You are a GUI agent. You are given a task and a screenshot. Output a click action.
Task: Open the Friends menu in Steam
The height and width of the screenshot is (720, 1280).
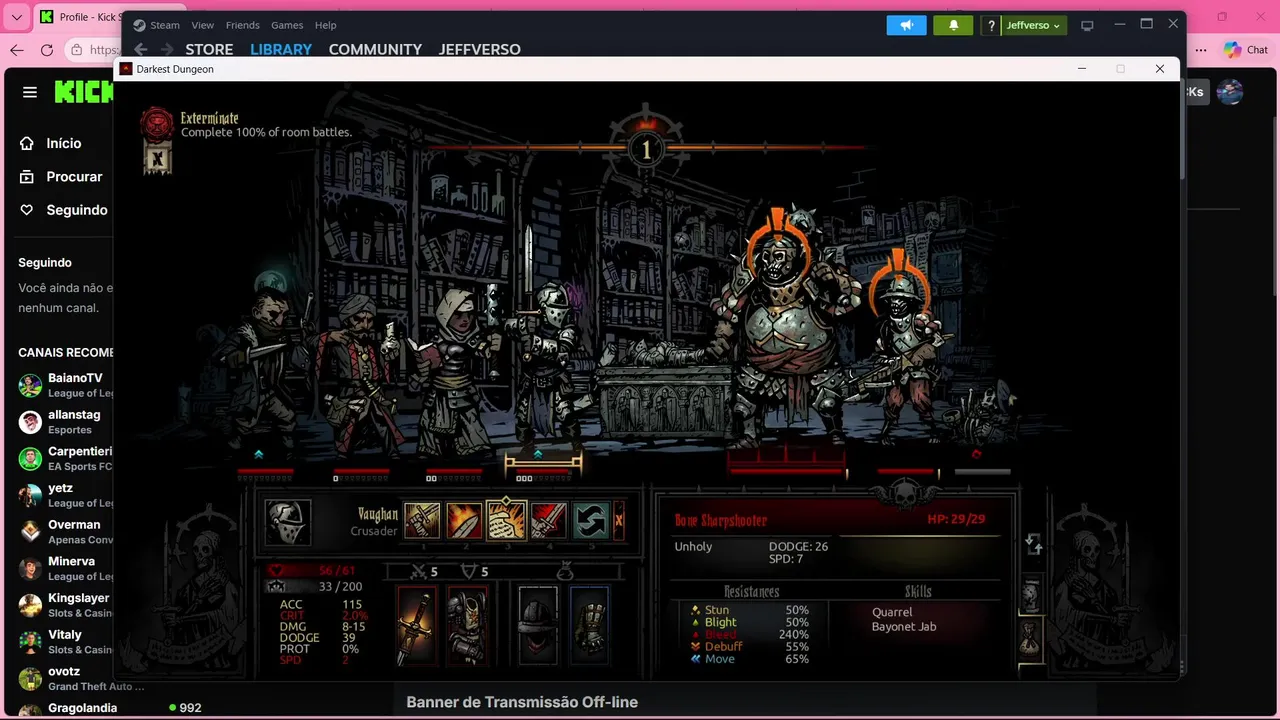tap(243, 25)
